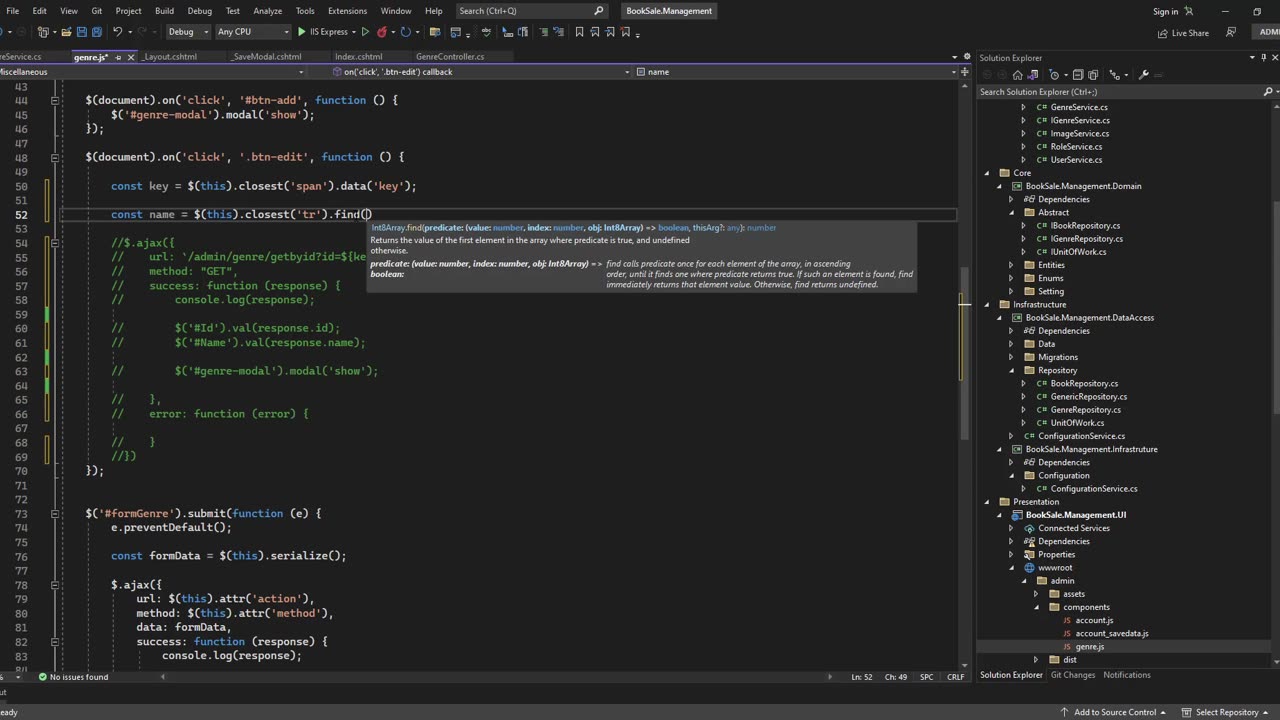
Task: Switch to the Git Changes tab
Action: [x=1073, y=675]
